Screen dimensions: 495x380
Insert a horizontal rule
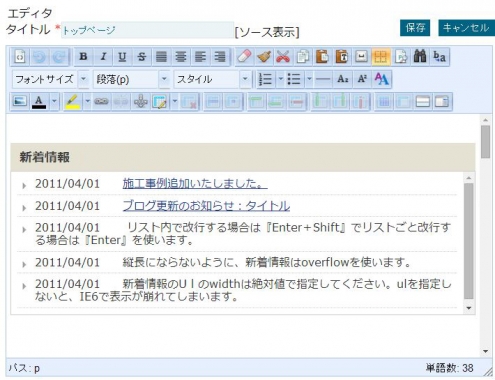(323, 79)
